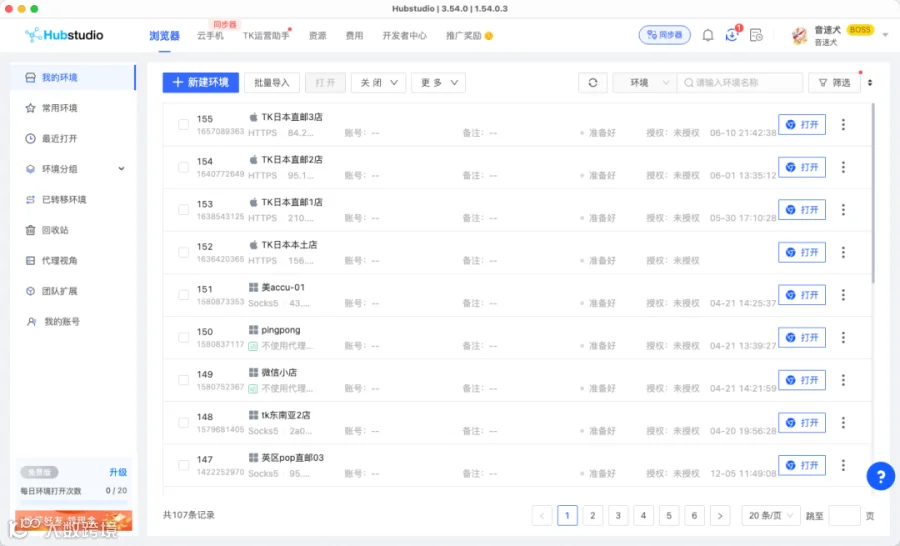The width and height of the screenshot is (900, 546).
Task: Switch to the 云手机 tab
Action: click(x=210, y=36)
